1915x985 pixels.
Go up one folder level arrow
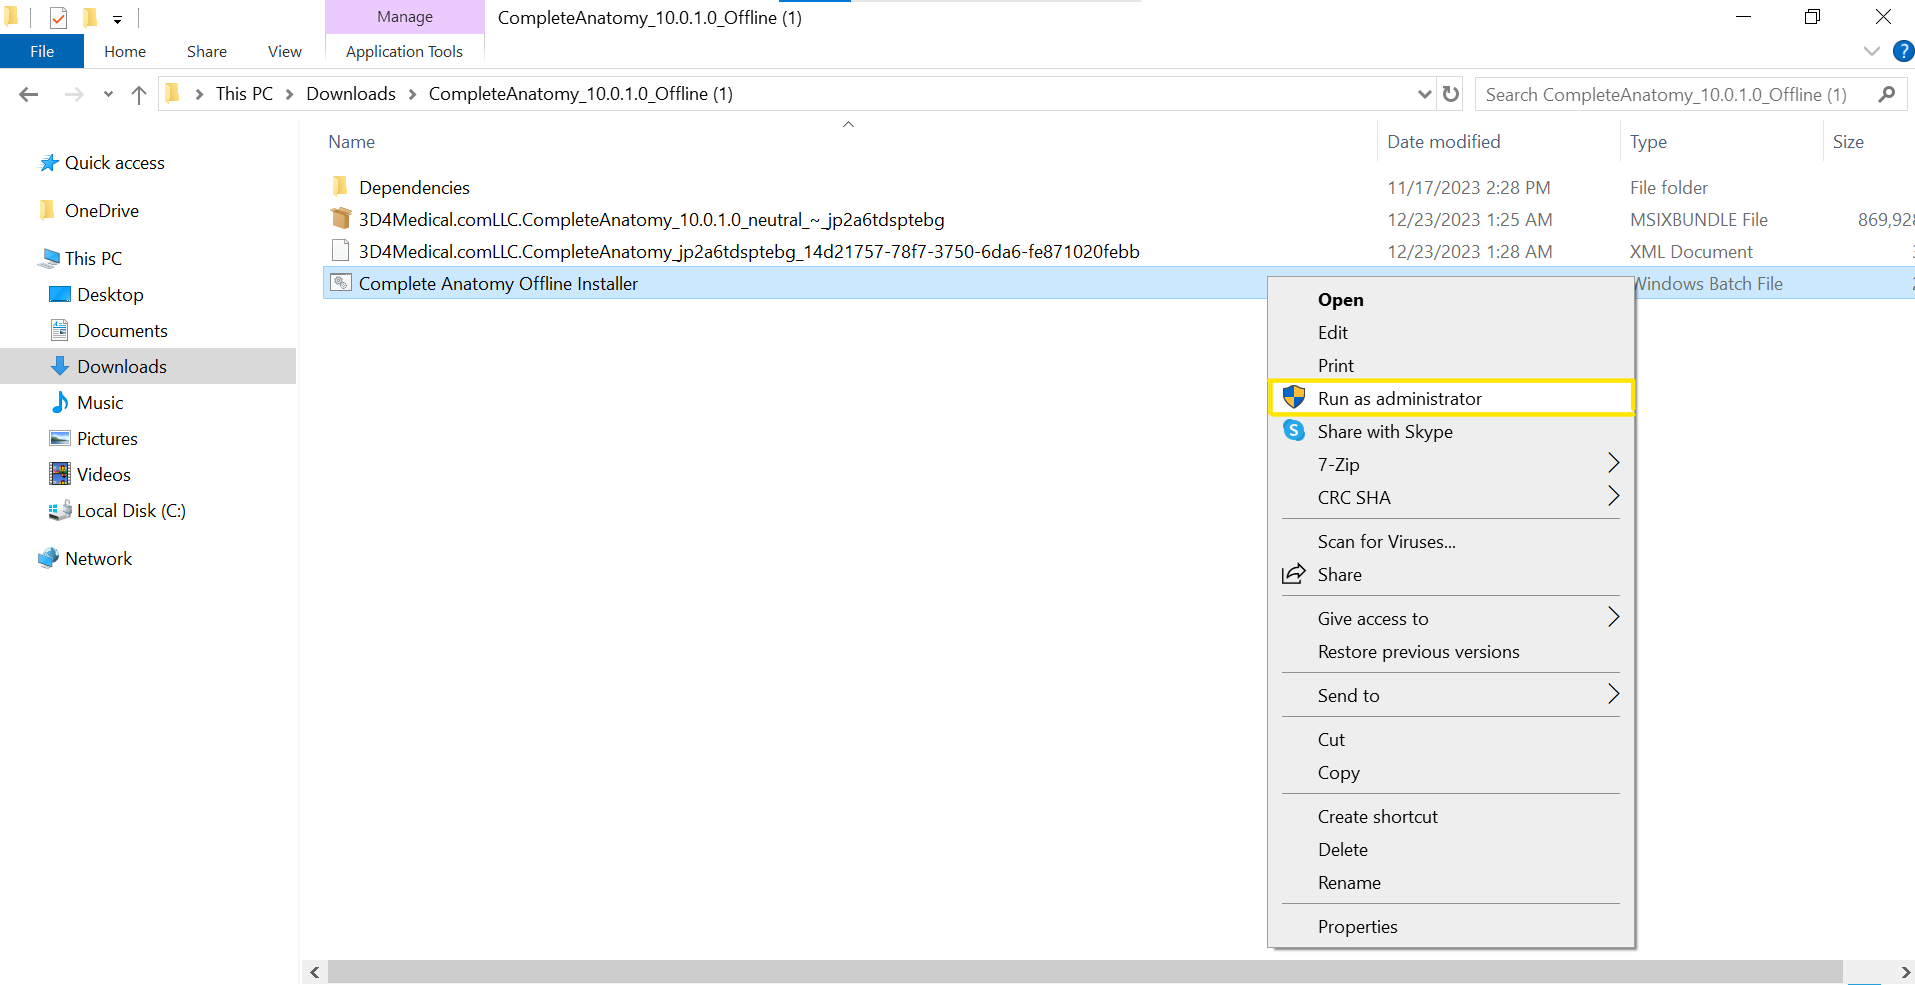(x=139, y=94)
